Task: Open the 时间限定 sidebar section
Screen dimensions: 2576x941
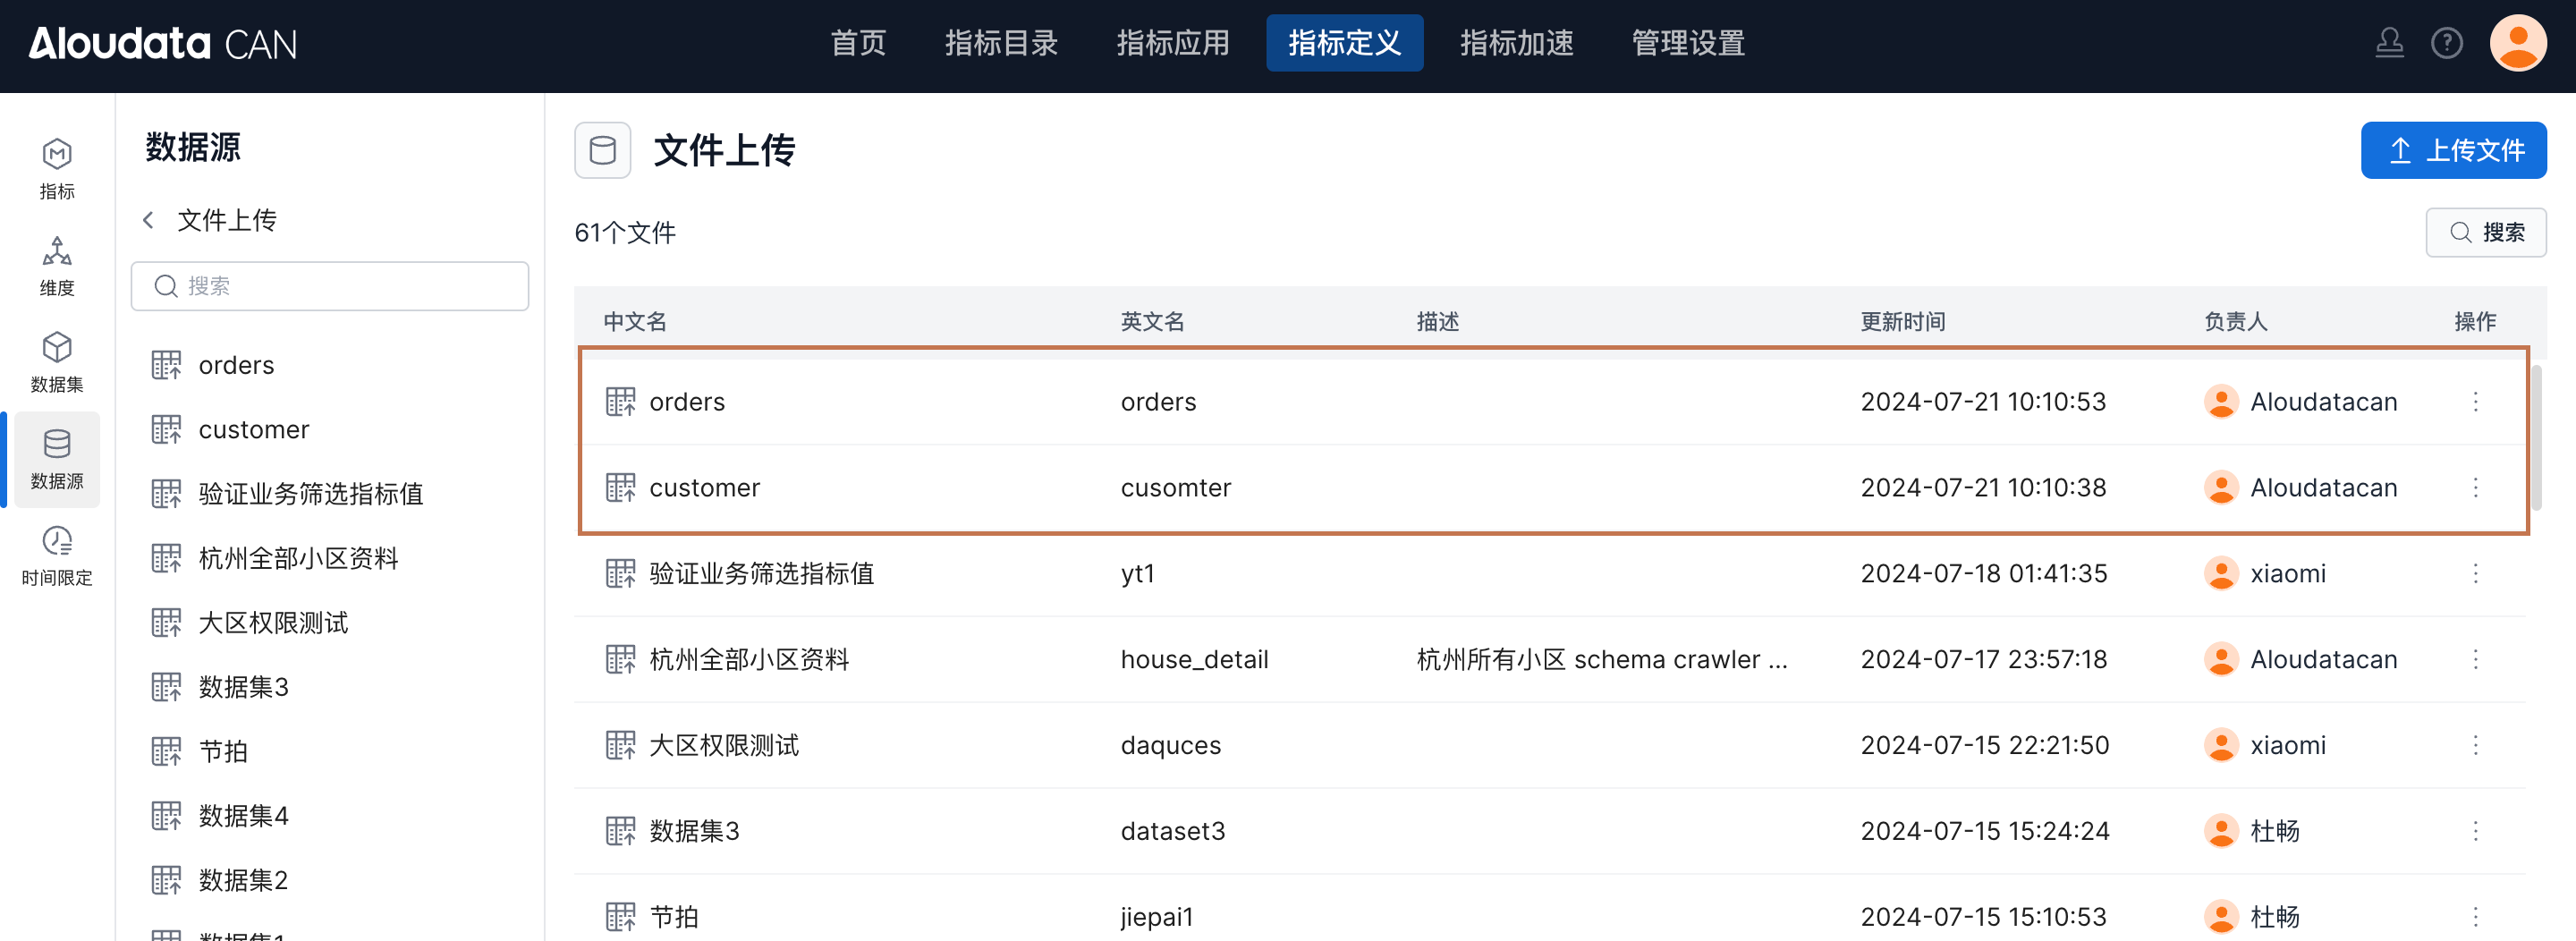Action: coord(57,556)
